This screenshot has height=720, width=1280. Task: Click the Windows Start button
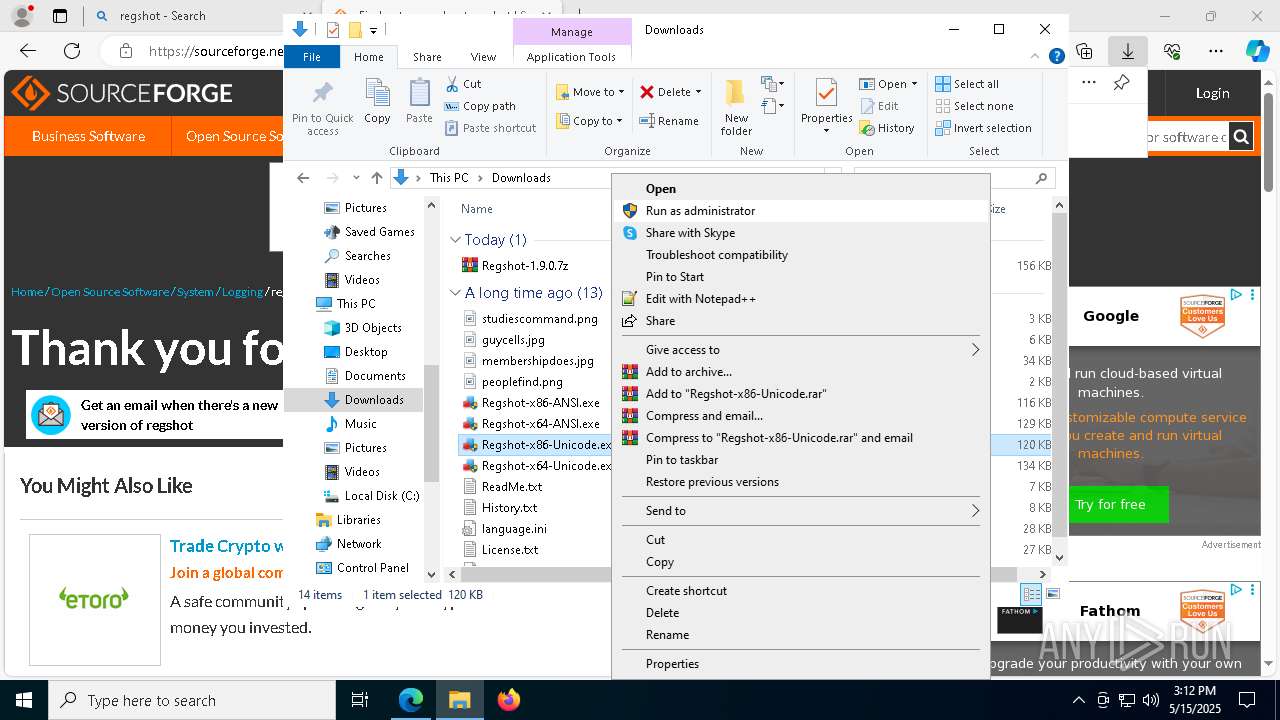tap(24, 701)
